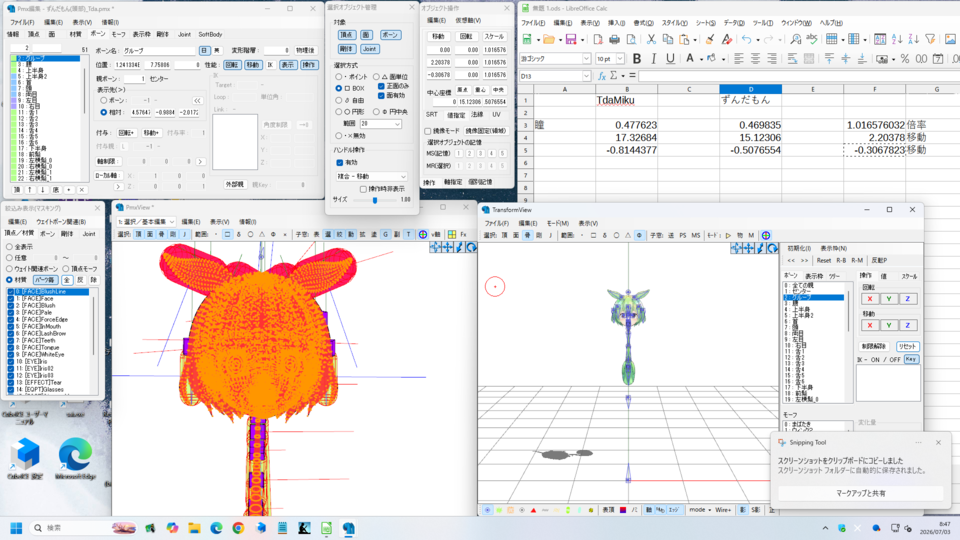Expand the Name Box dropdown showing D13
The width and height of the screenshot is (960, 540).
pyautogui.click(x=586, y=76)
